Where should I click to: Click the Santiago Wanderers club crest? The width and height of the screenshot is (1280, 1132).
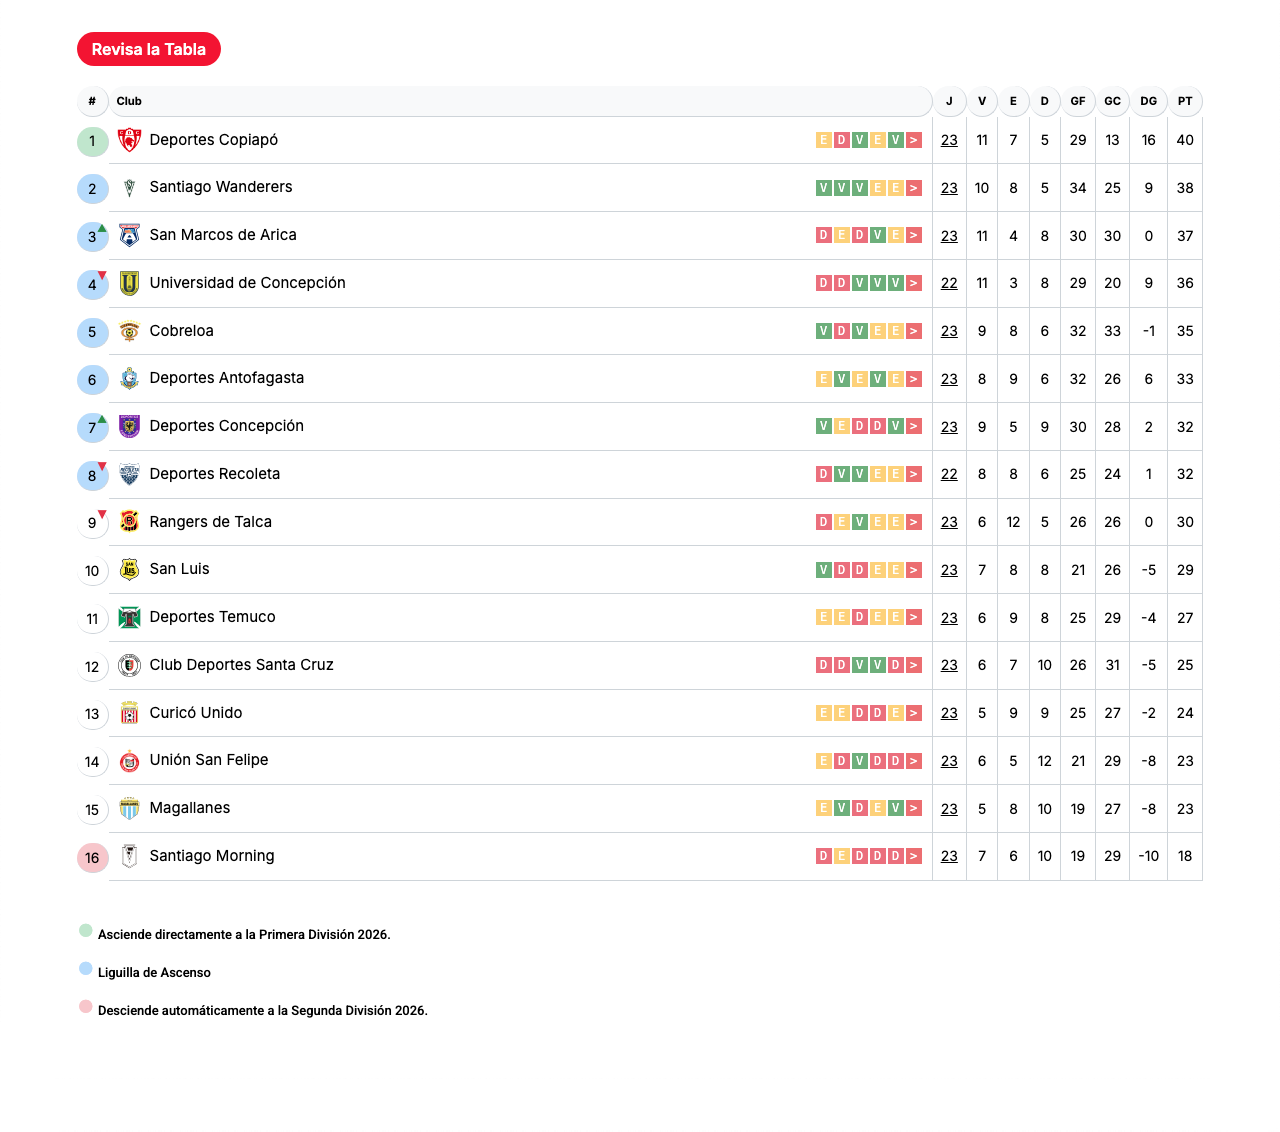(129, 188)
